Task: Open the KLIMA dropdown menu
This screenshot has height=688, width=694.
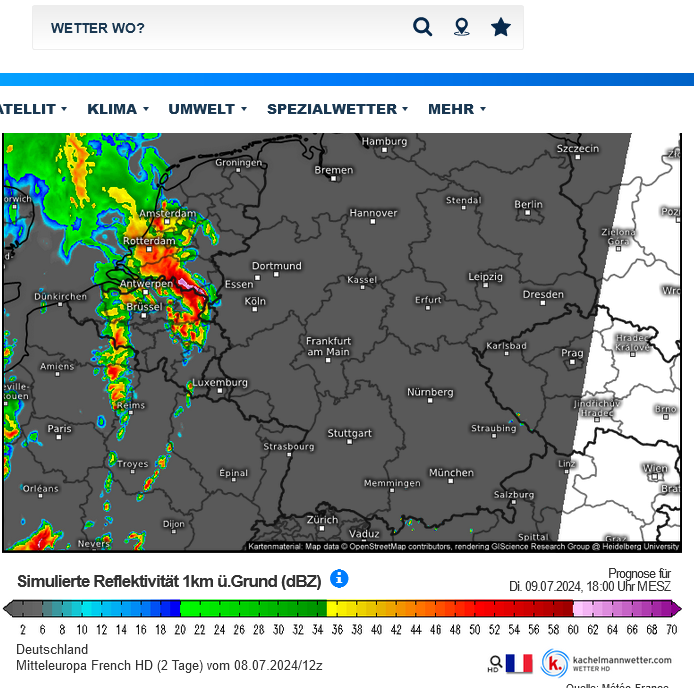Action: coord(118,109)
